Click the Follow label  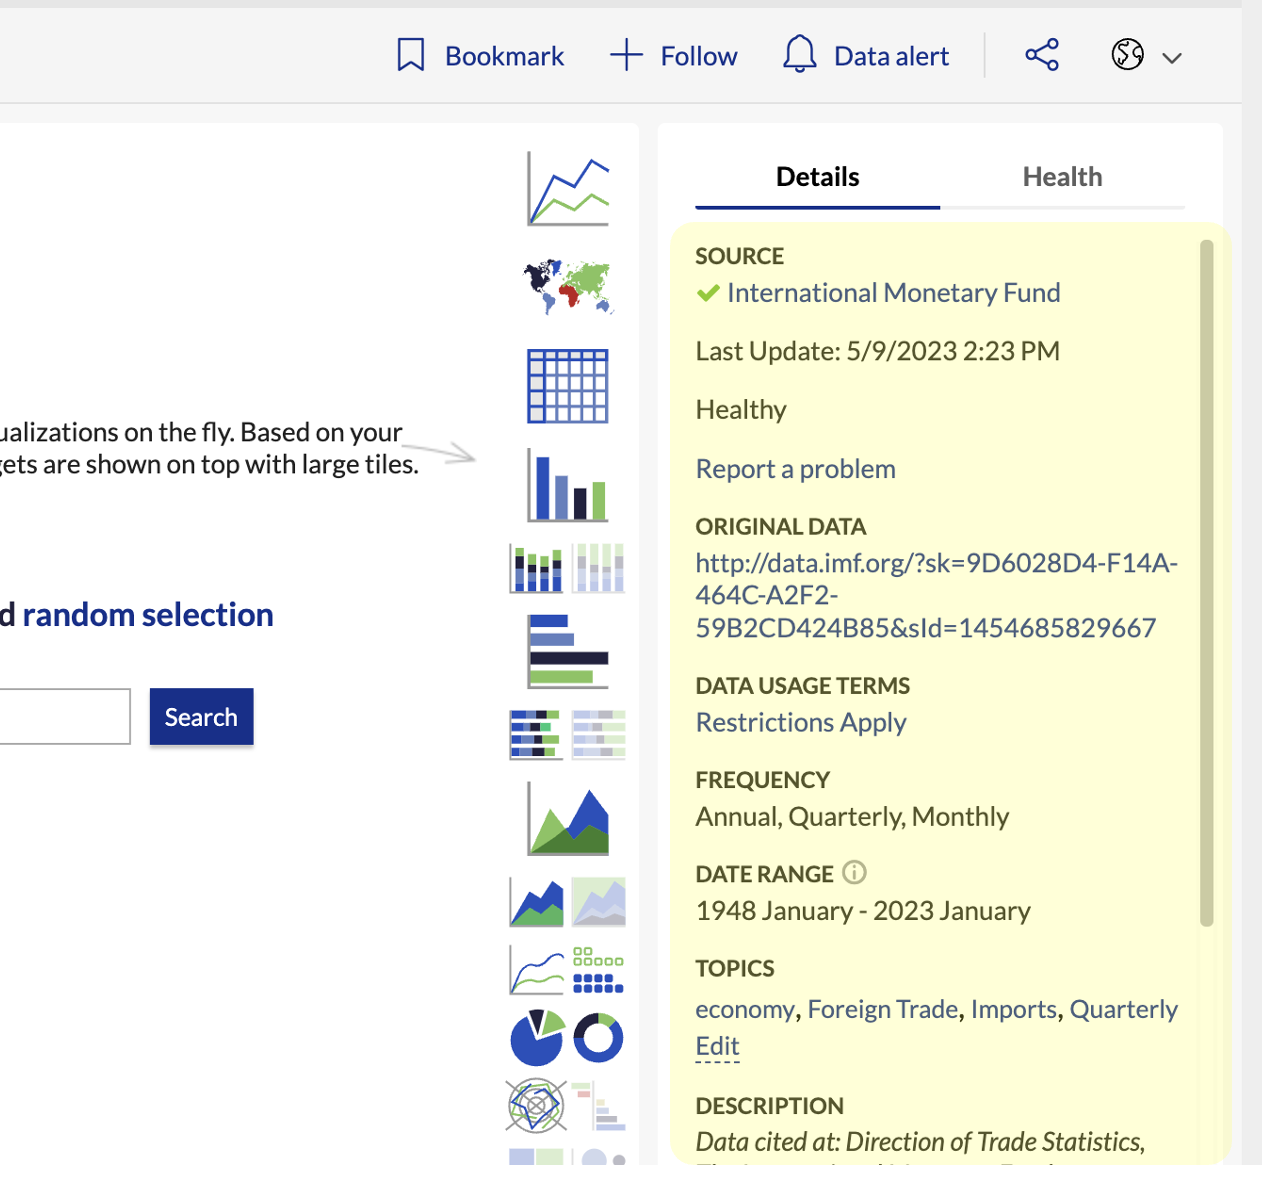pos(699,56)
